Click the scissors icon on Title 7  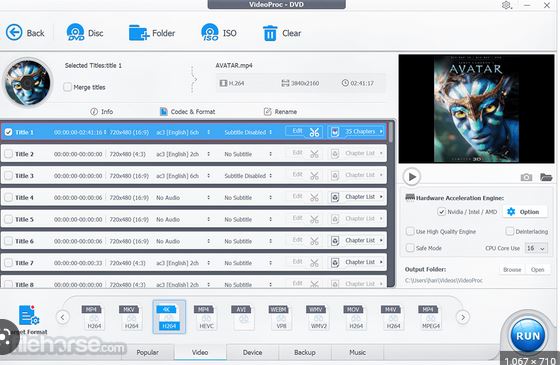[x=314, y=263]
